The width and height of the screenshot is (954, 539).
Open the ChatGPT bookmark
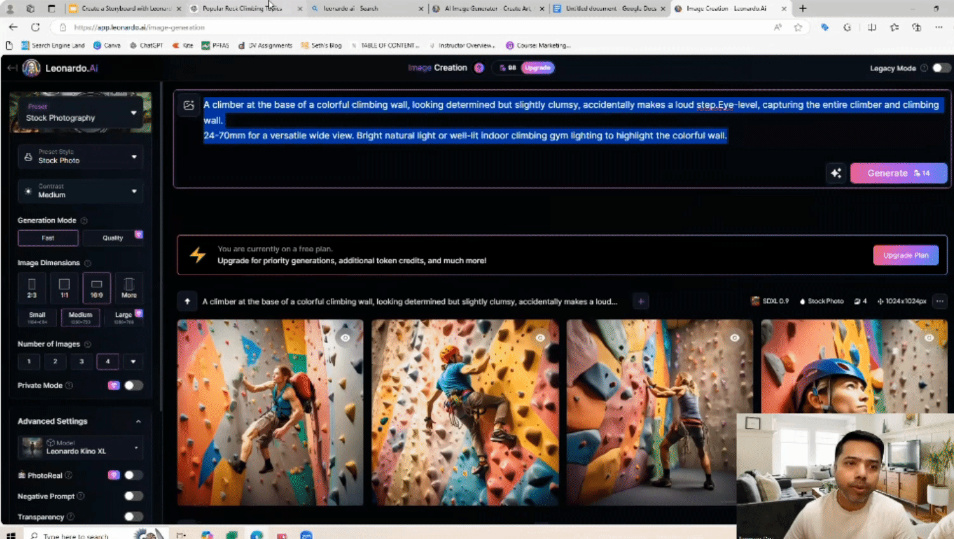point(146,46)
